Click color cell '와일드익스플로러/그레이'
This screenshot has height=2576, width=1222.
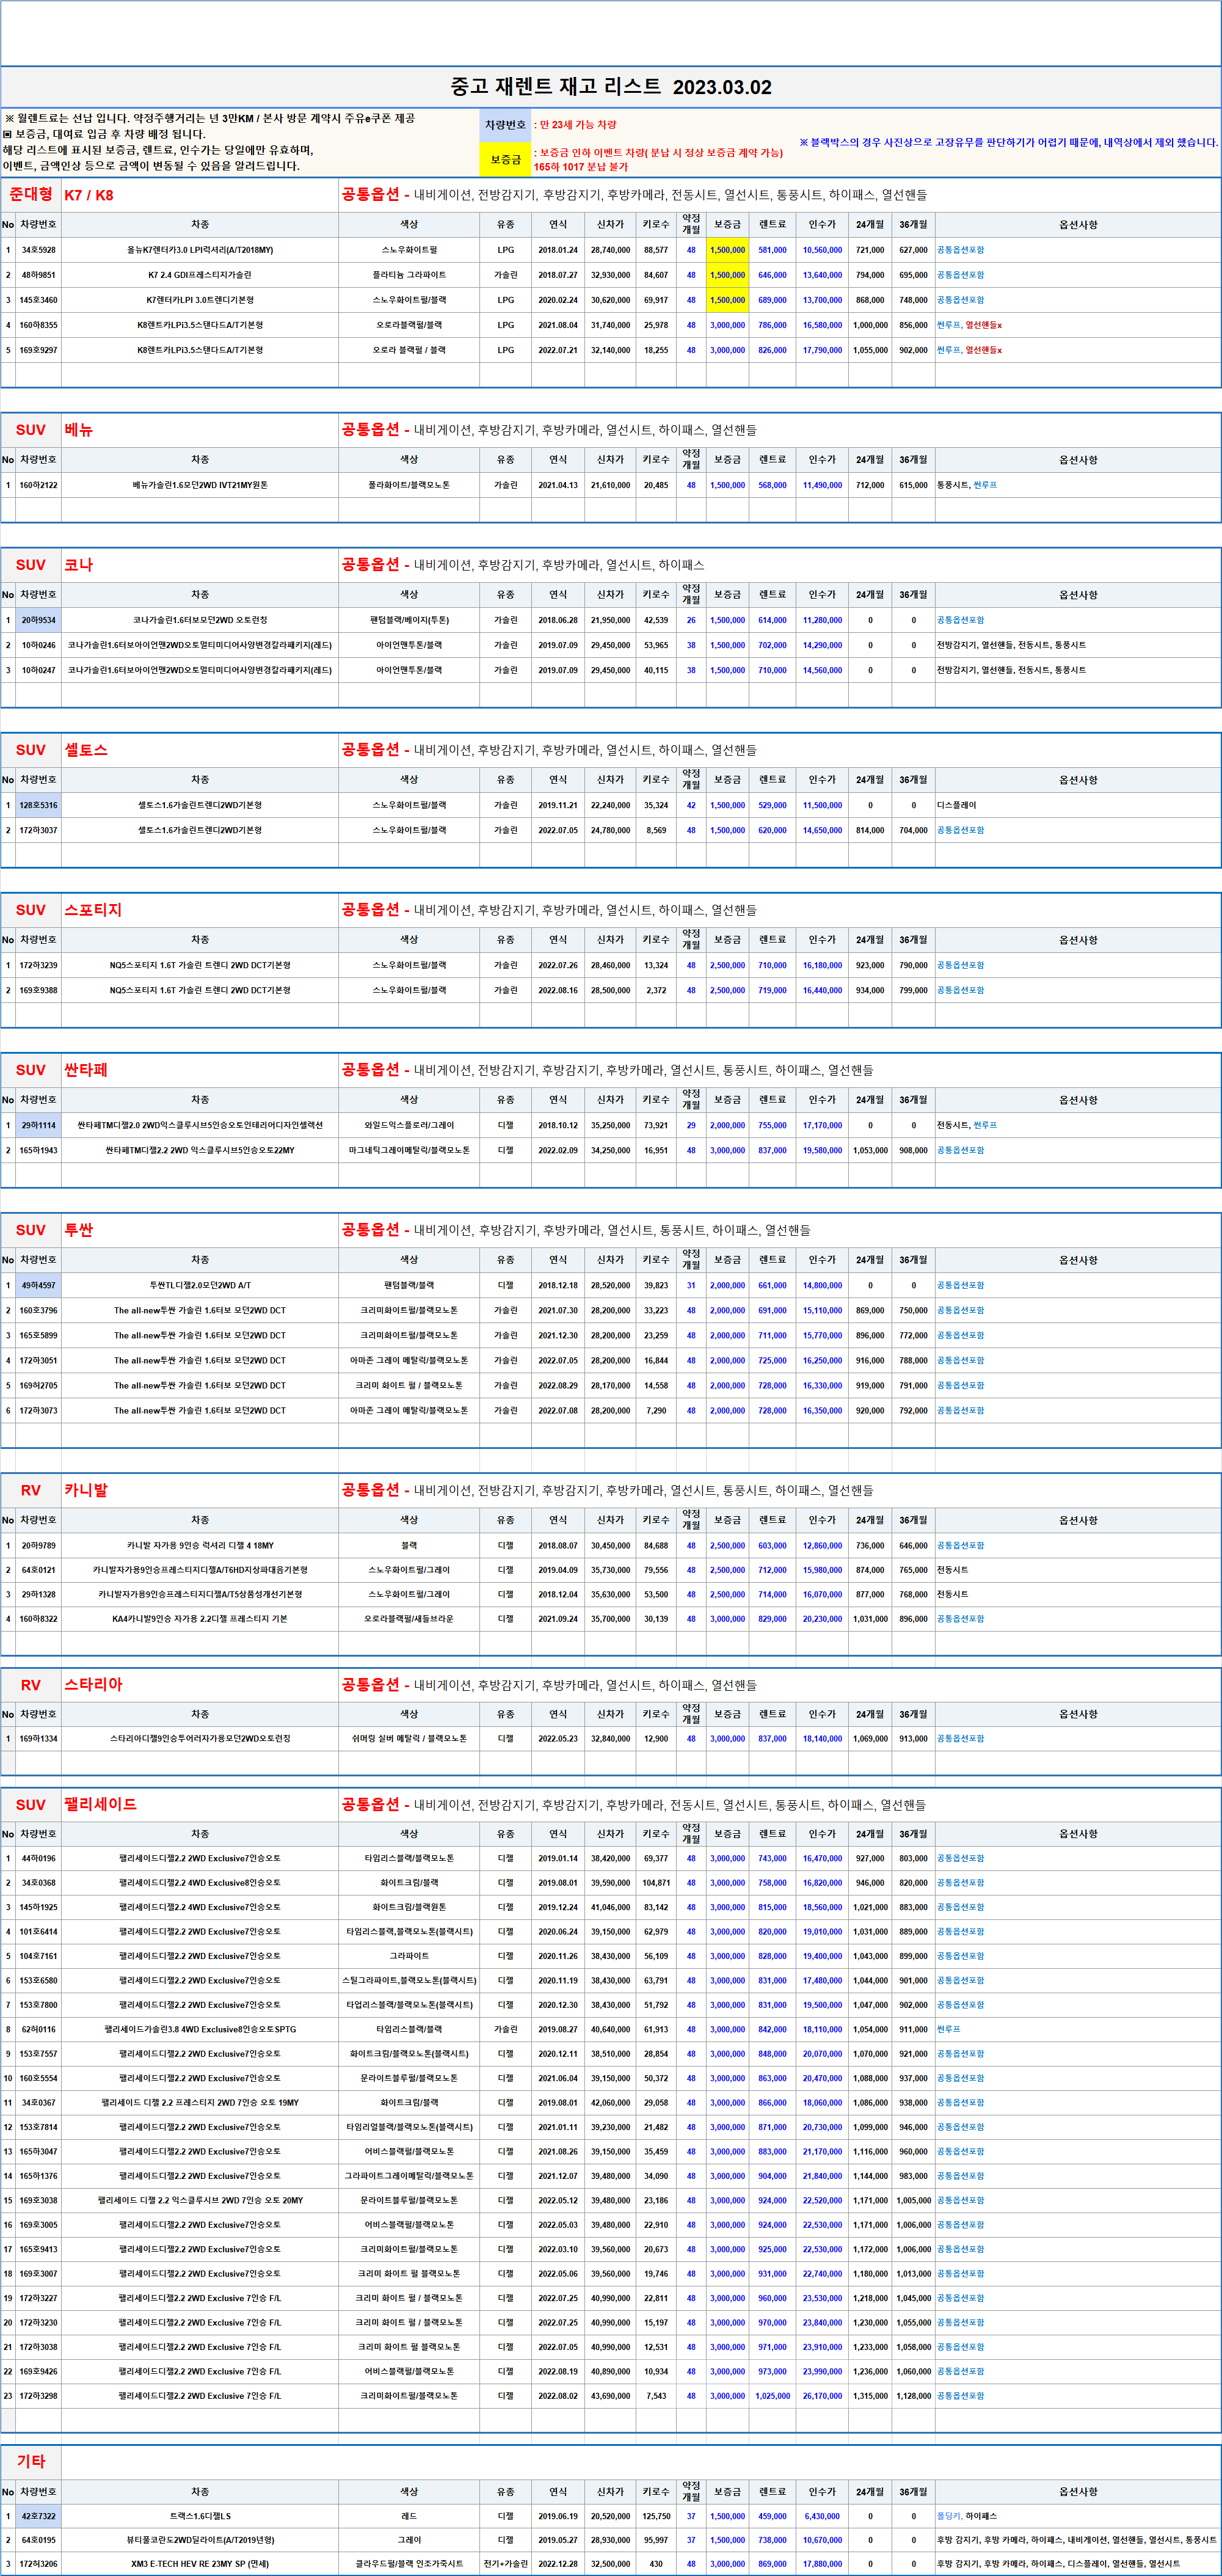pyautogui.click(x=409, y=1125)
